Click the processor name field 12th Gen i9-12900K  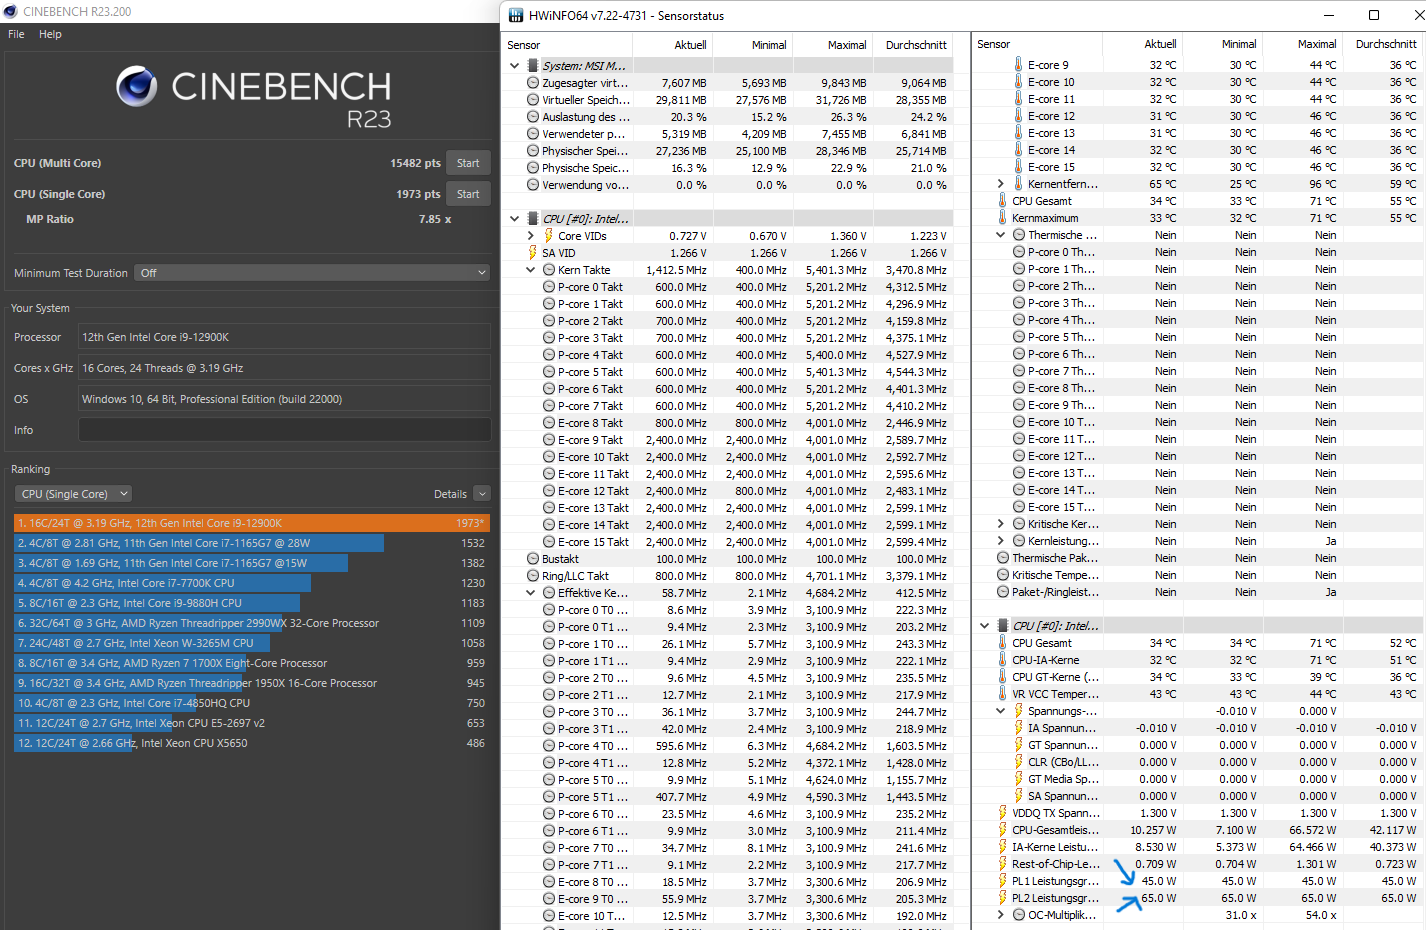point(284,337)
